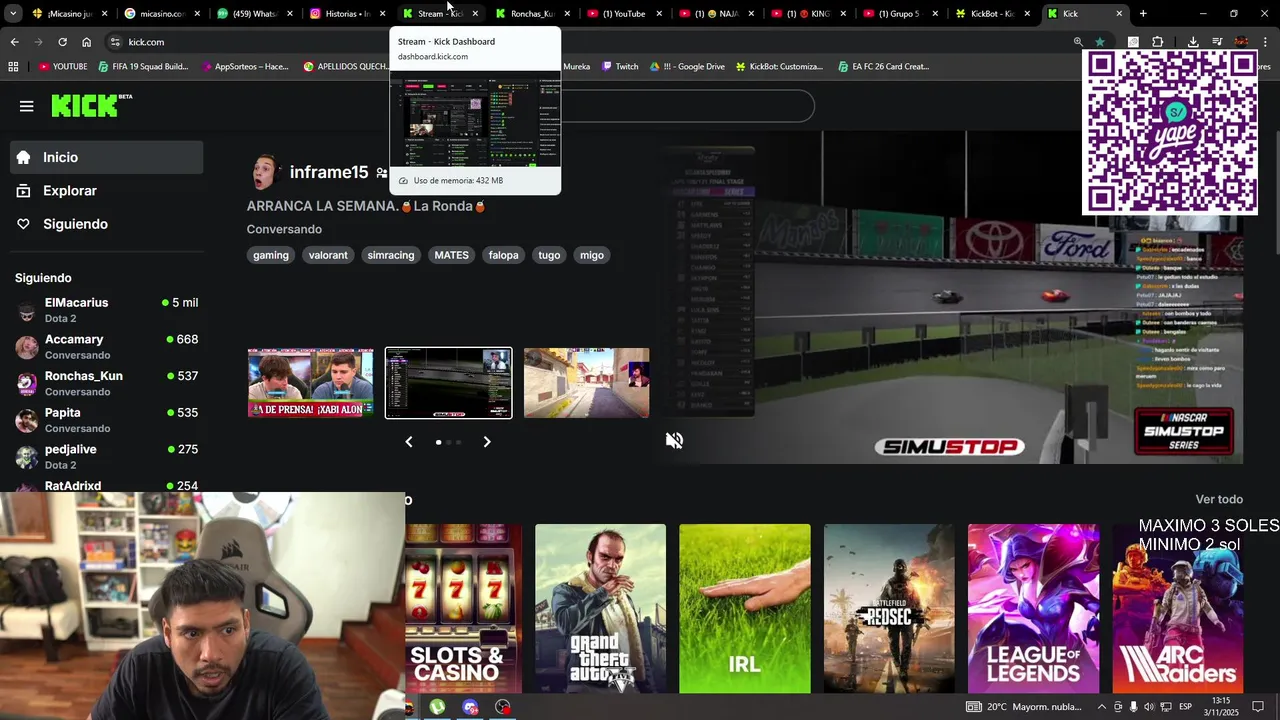Image resolution: width=1280 pixels, height=720 pixels.
Task: Click the Kick search input field
Action: 688,106
